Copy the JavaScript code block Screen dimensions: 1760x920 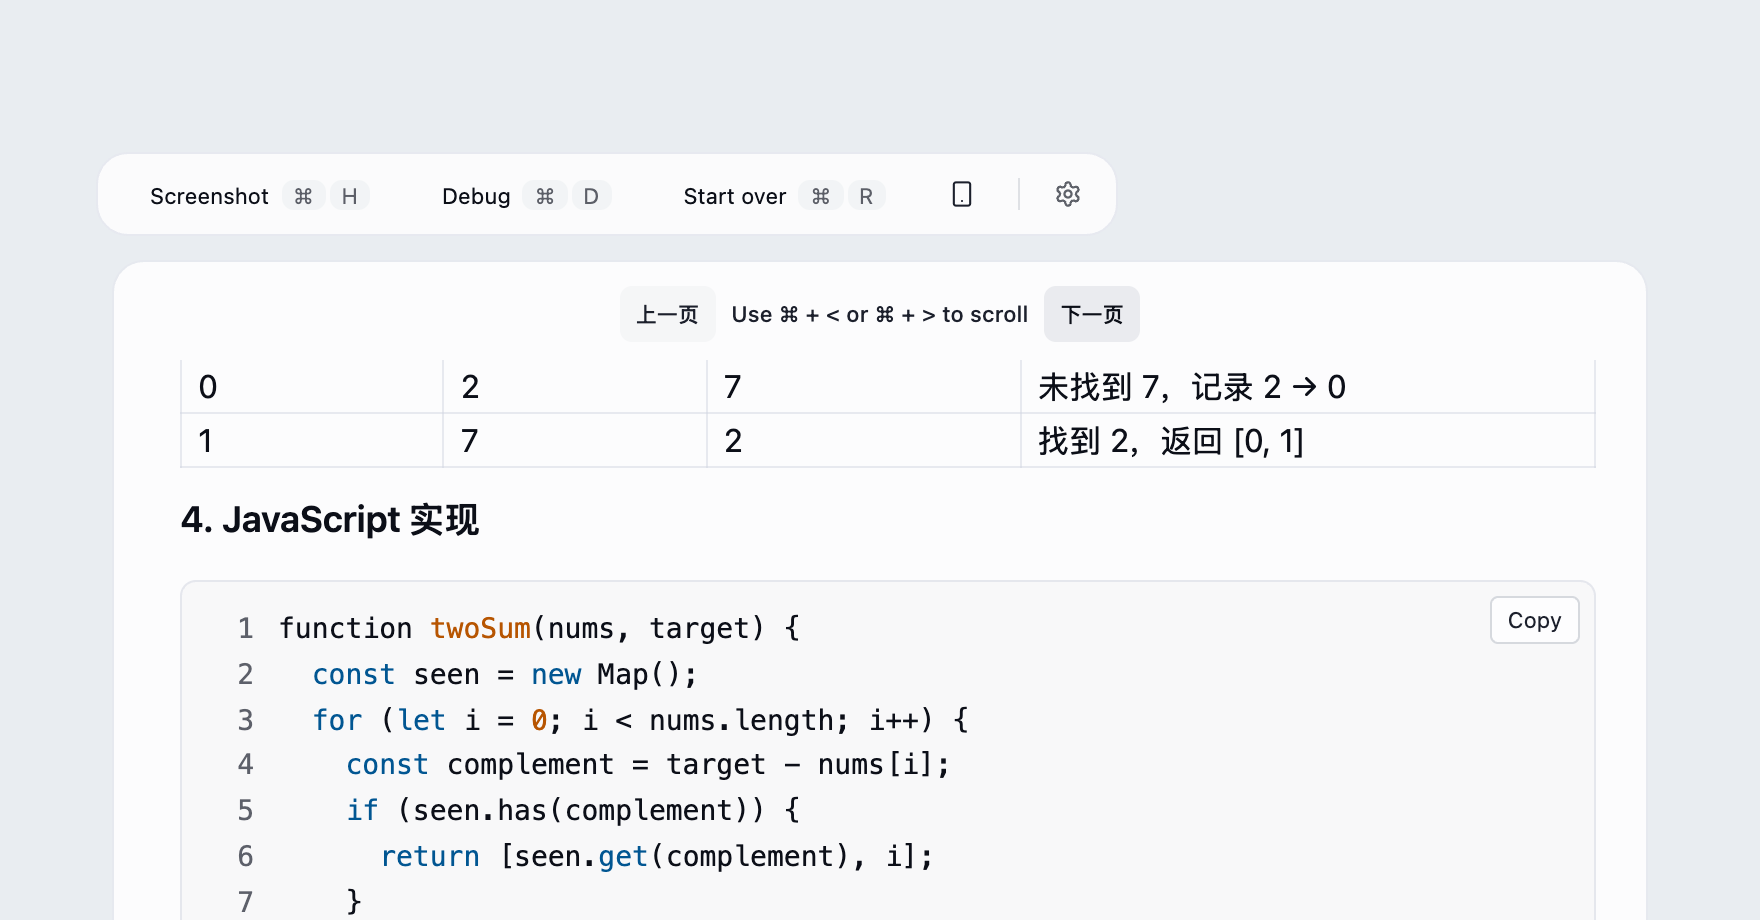(x=1535, y=620)
